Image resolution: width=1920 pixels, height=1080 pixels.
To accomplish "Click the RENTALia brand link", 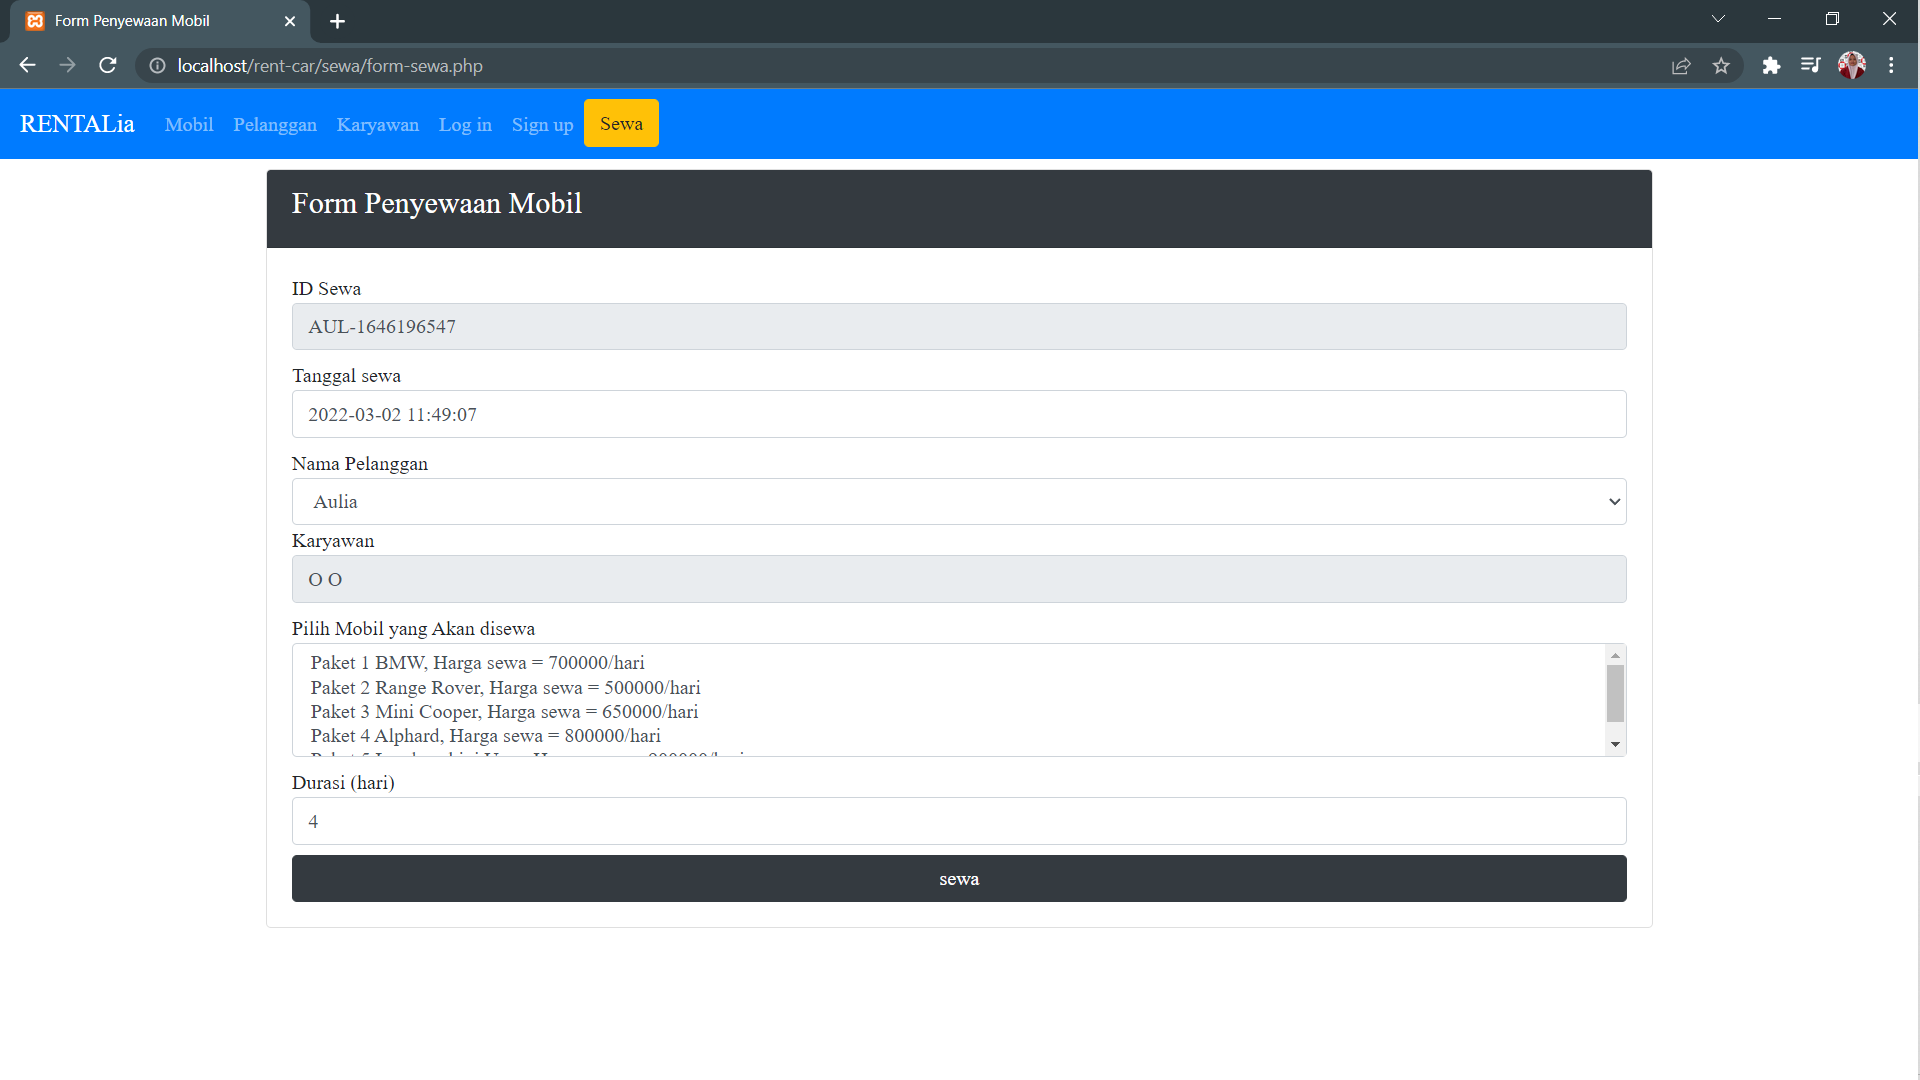I will coord(77,123).
